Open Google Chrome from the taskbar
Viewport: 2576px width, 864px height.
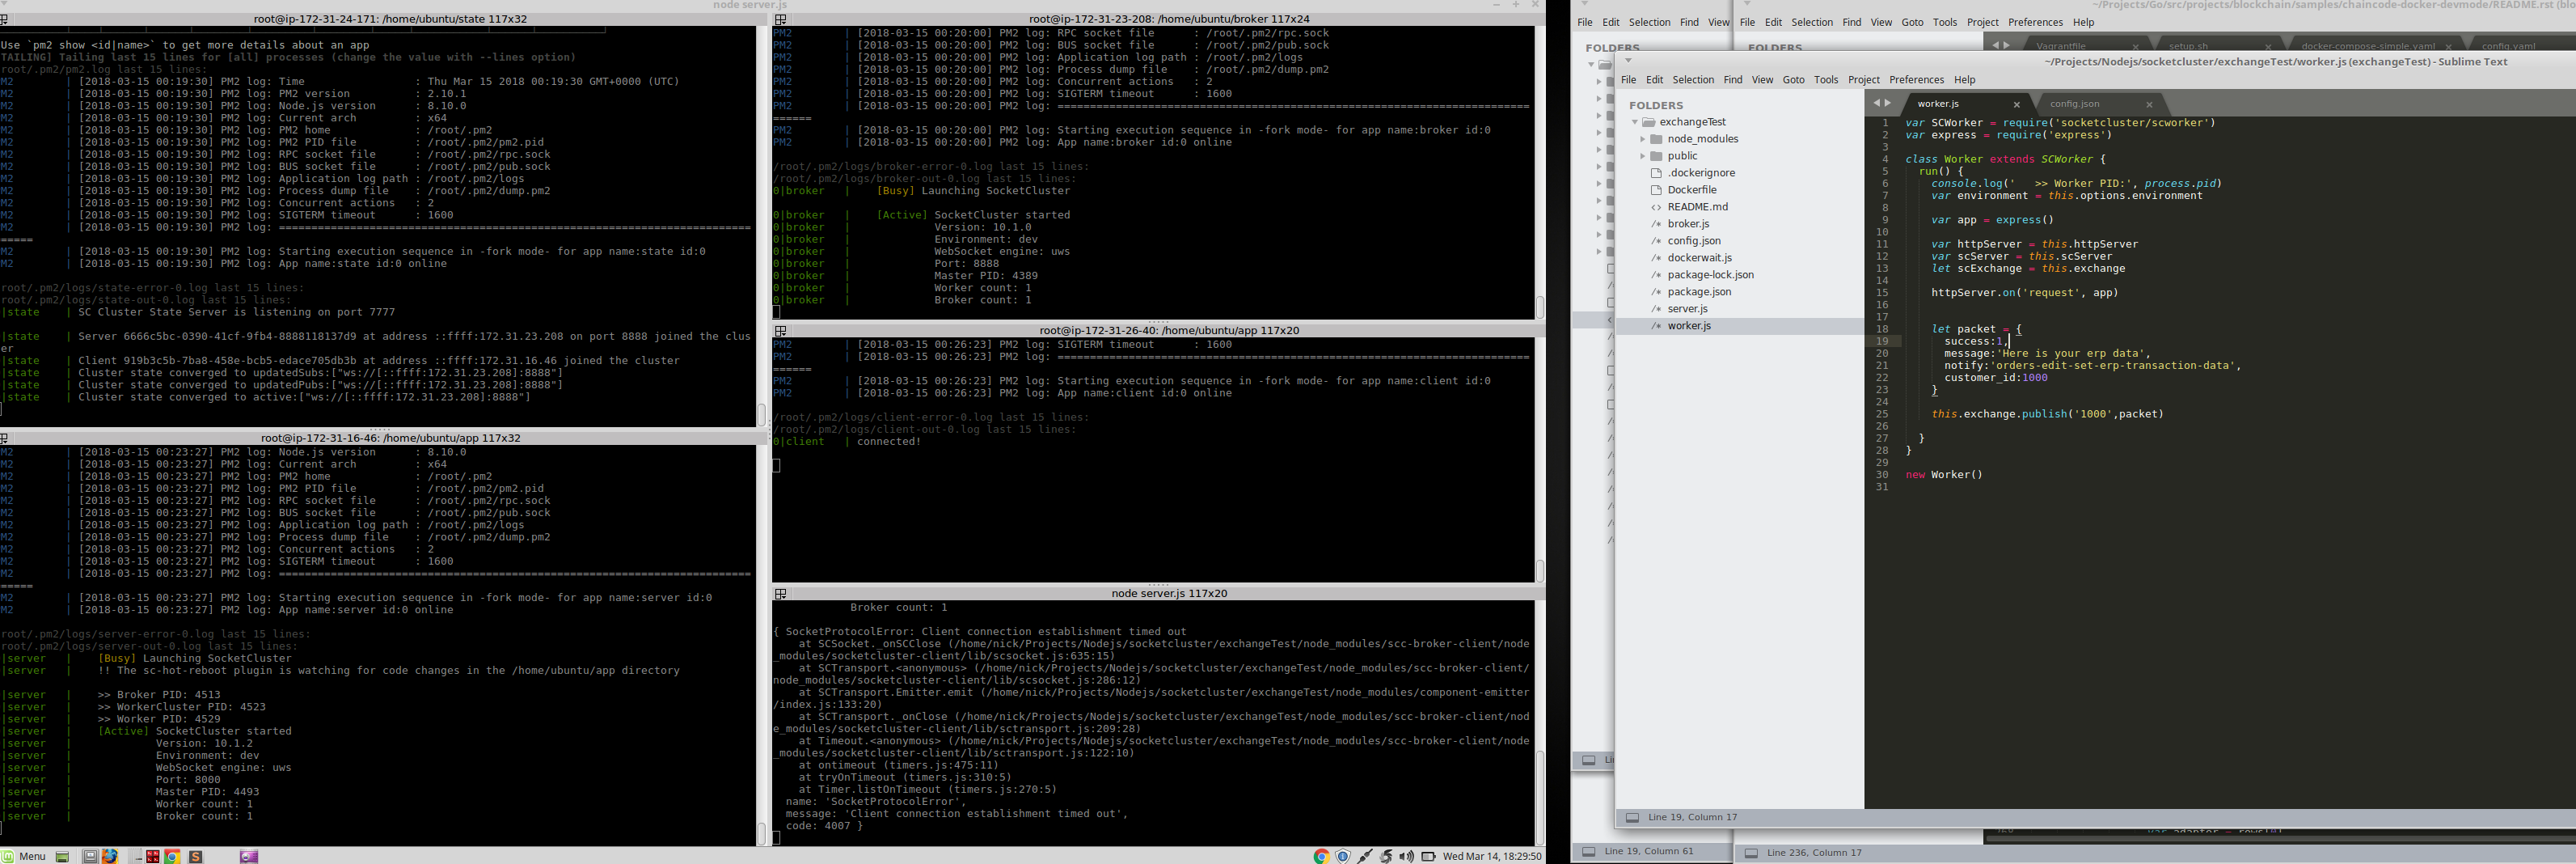(172, 856)
